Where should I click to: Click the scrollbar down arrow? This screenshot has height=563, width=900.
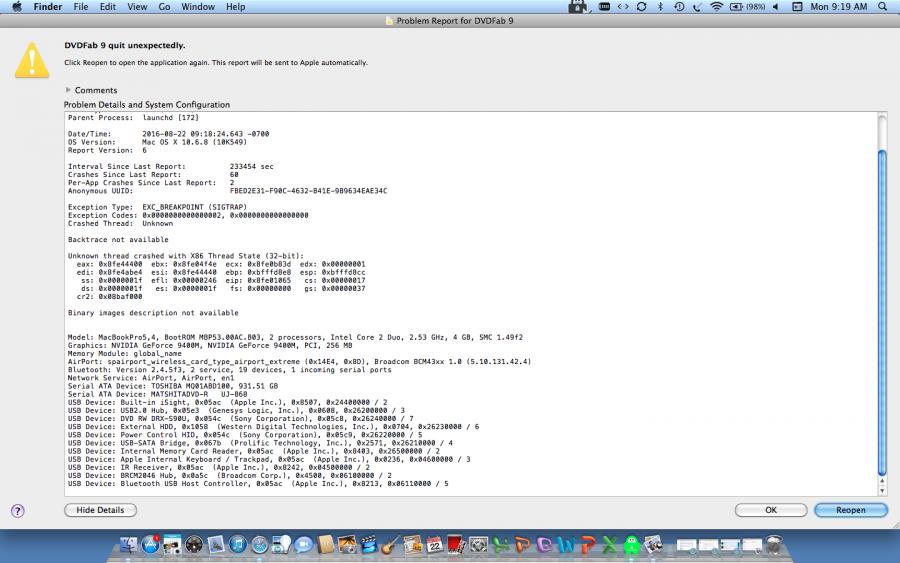pos(882,491)
